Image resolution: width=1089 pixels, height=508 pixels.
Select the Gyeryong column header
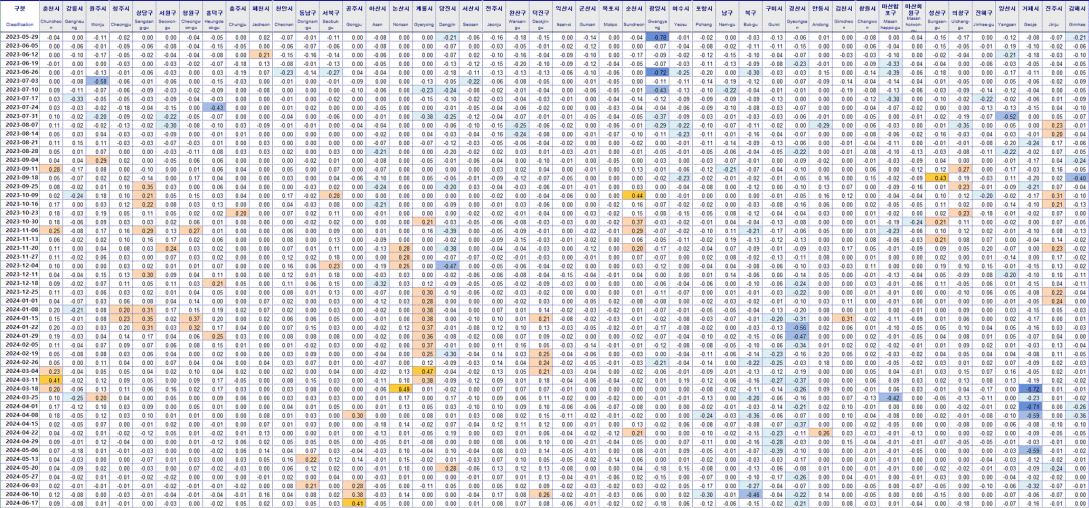tap(425, 17)
